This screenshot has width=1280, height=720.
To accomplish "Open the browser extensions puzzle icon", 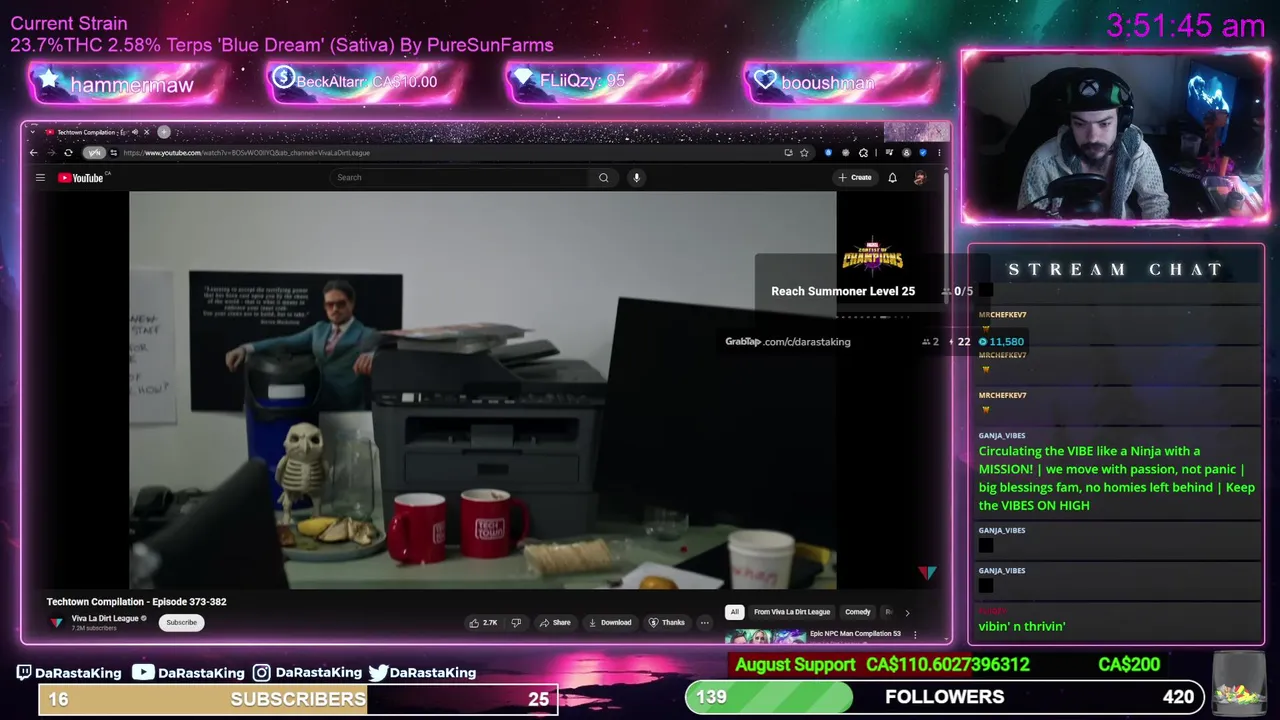I will pyautogui.click(x=863, y=153).
